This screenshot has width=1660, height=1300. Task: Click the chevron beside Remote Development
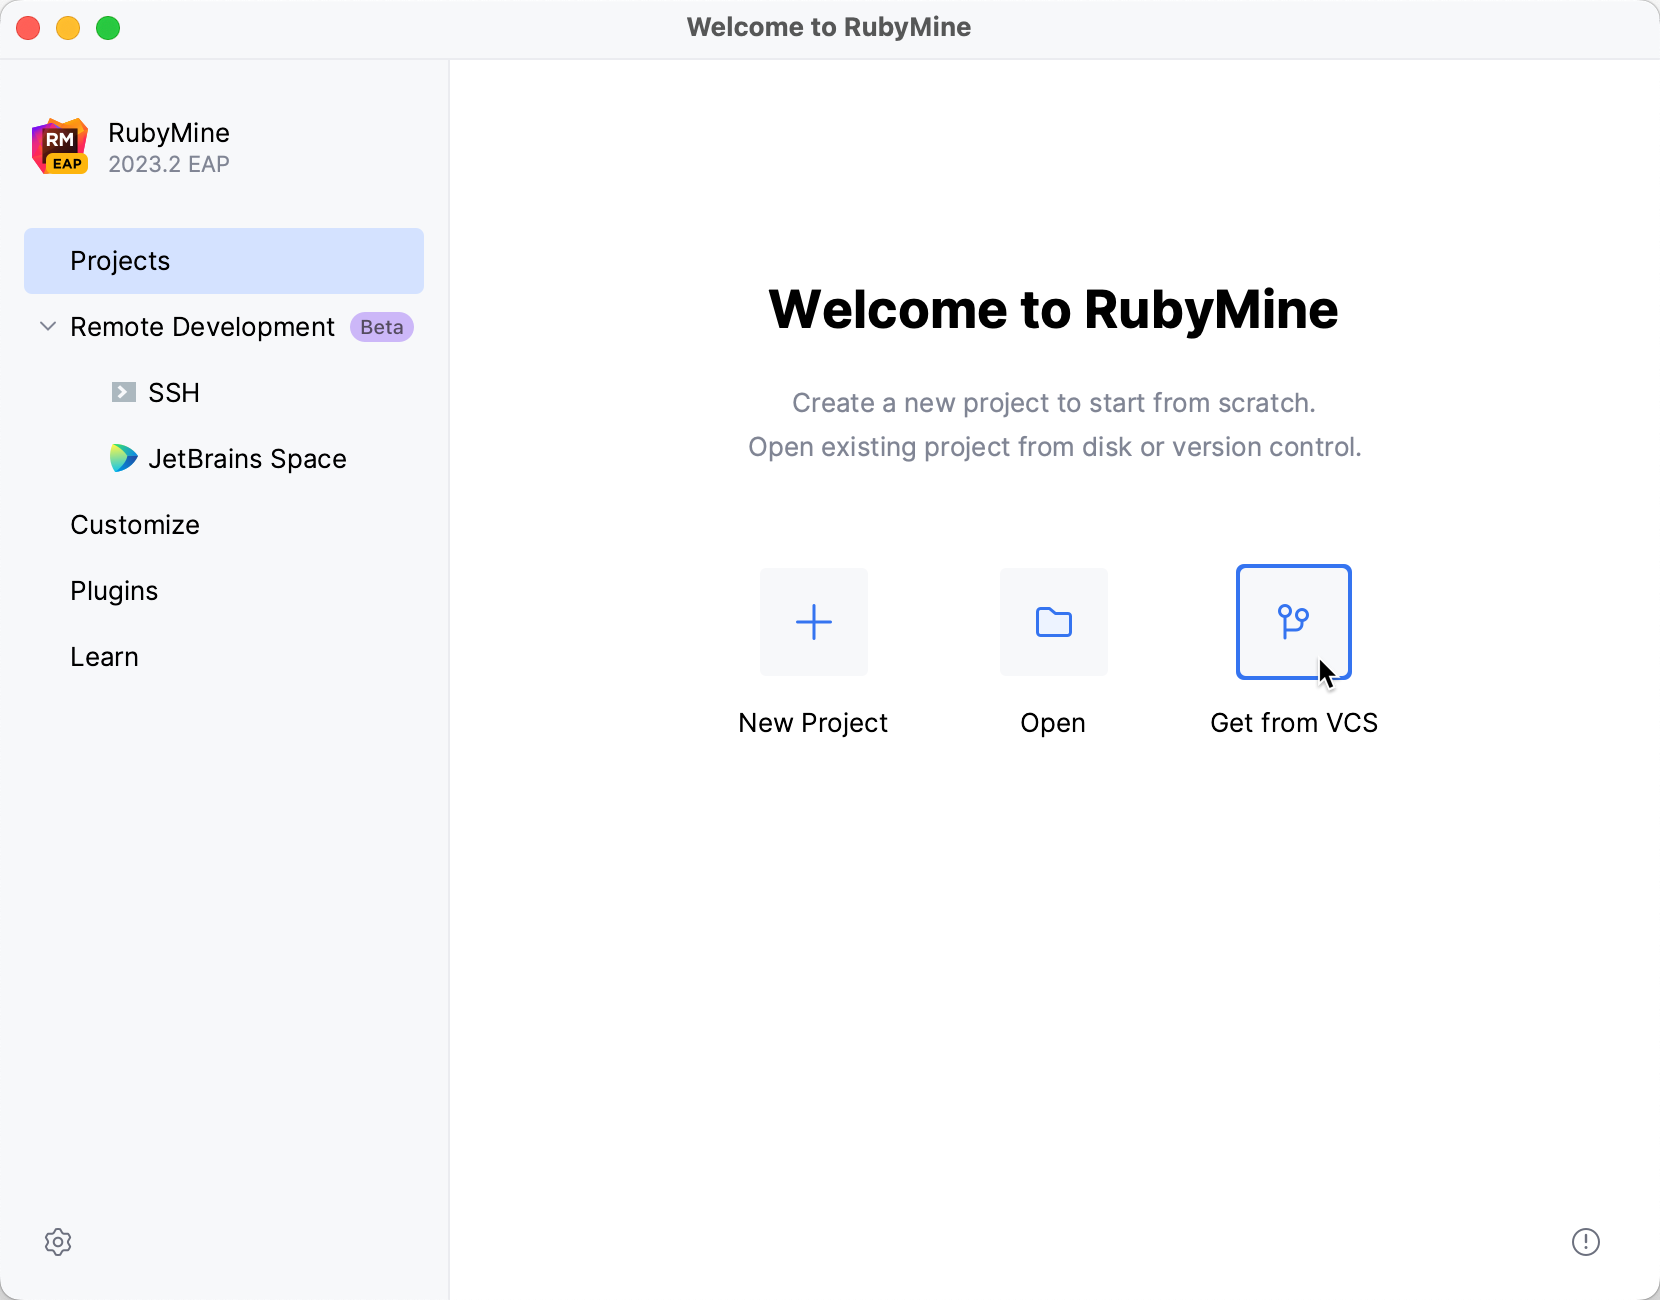pos(46,326)
